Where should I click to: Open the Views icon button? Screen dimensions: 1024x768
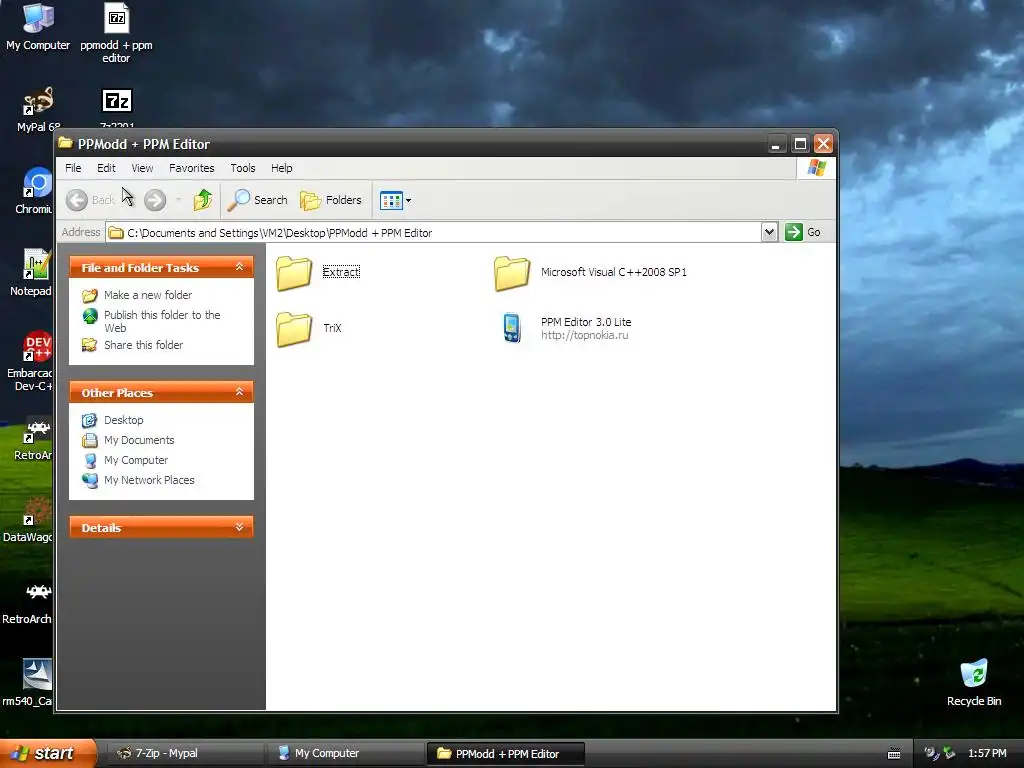391,200
